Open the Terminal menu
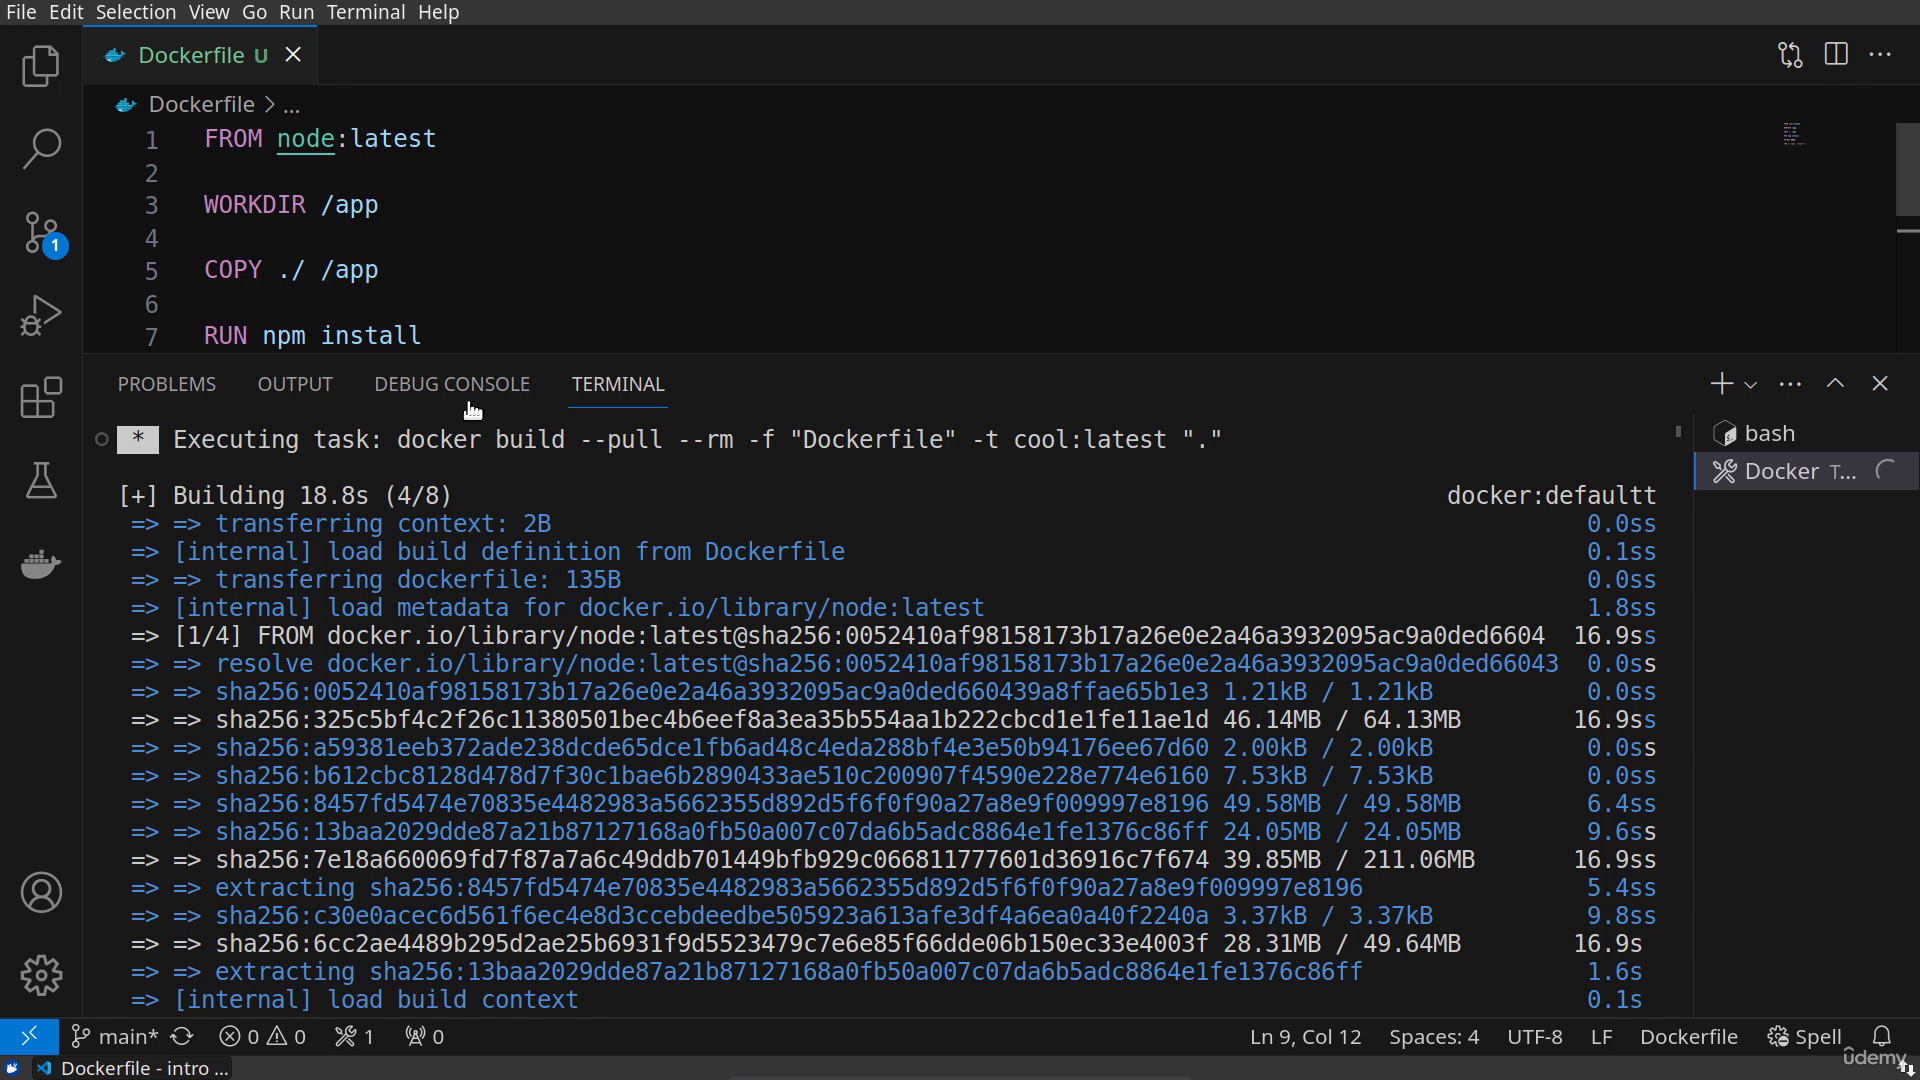The image size is (1920, 1080). point(366,12)
